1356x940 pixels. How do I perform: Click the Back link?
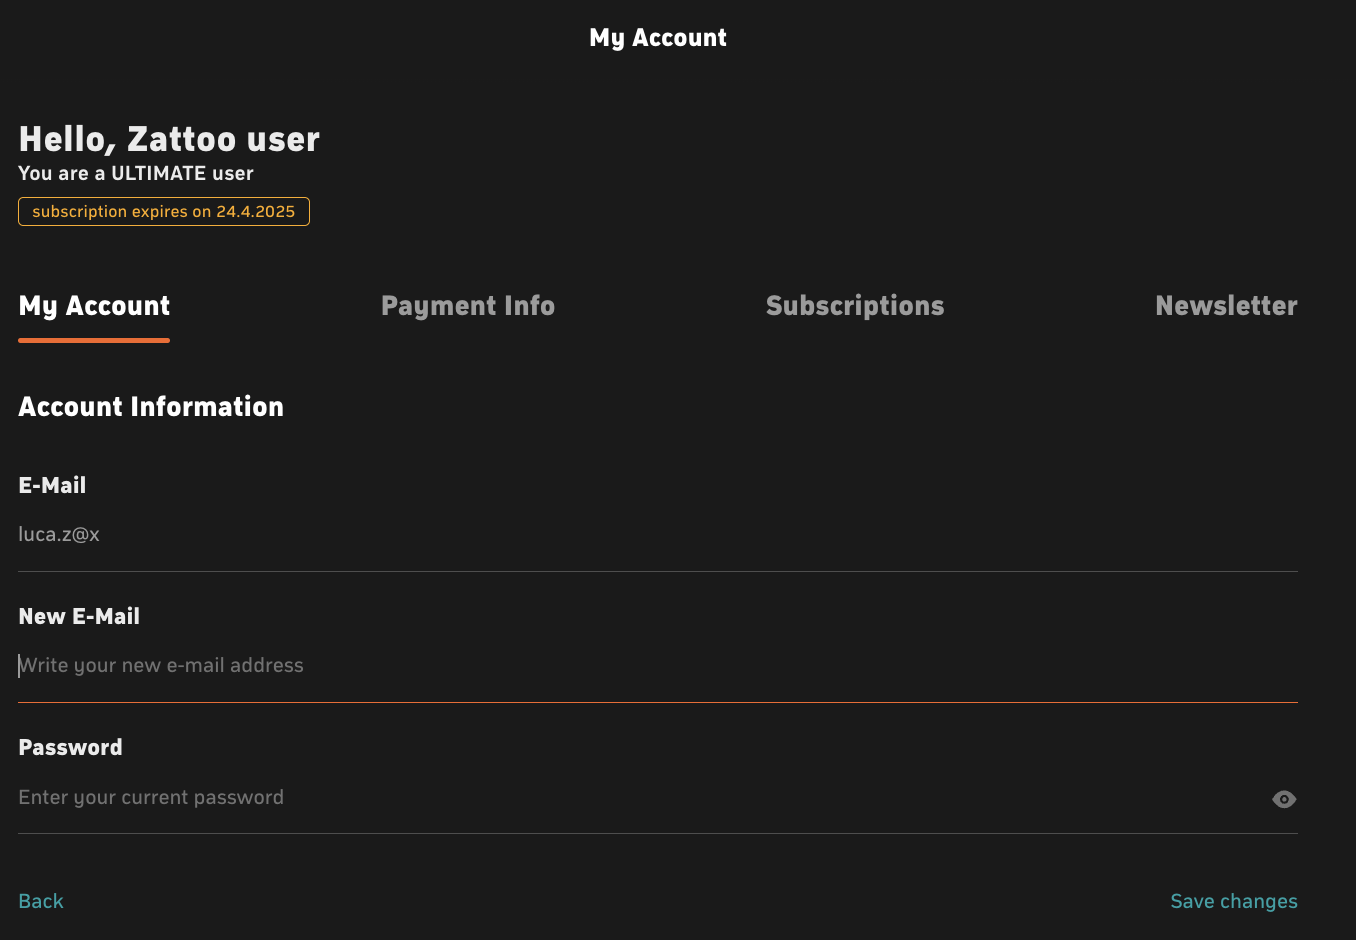pos(41,901)
